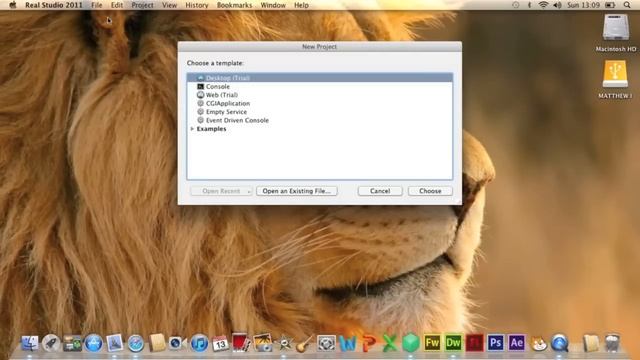This screenshot has height=360, width=640.
Task: Open the Apple menu
Action: [x=13, y=5]
